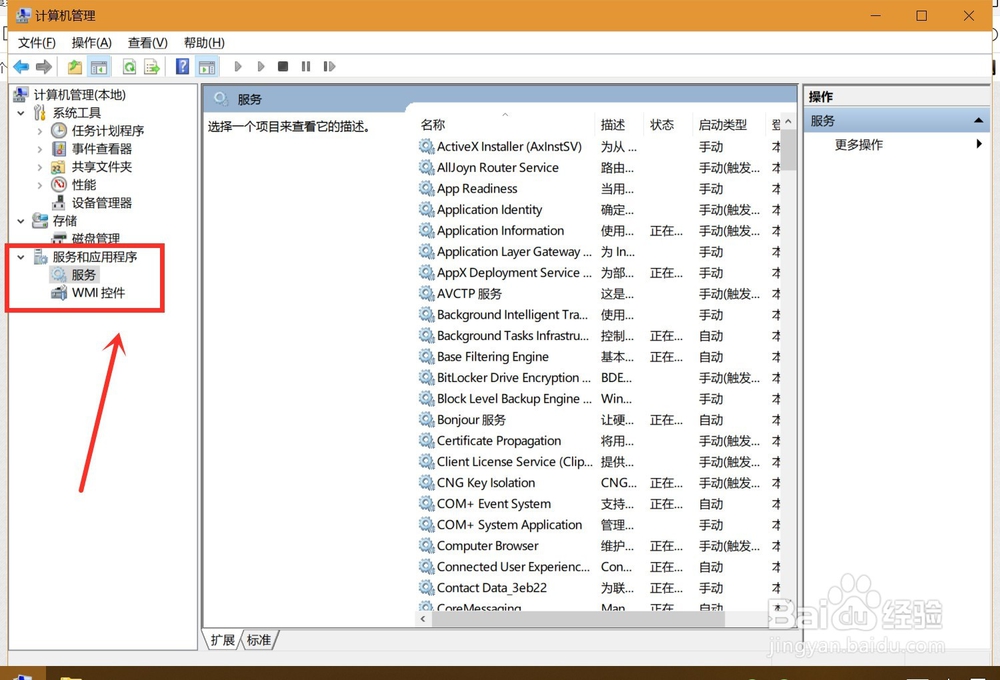Open the 查看(V) menu
Viewport: 1000px width, 680px height.
click(146, 42)
